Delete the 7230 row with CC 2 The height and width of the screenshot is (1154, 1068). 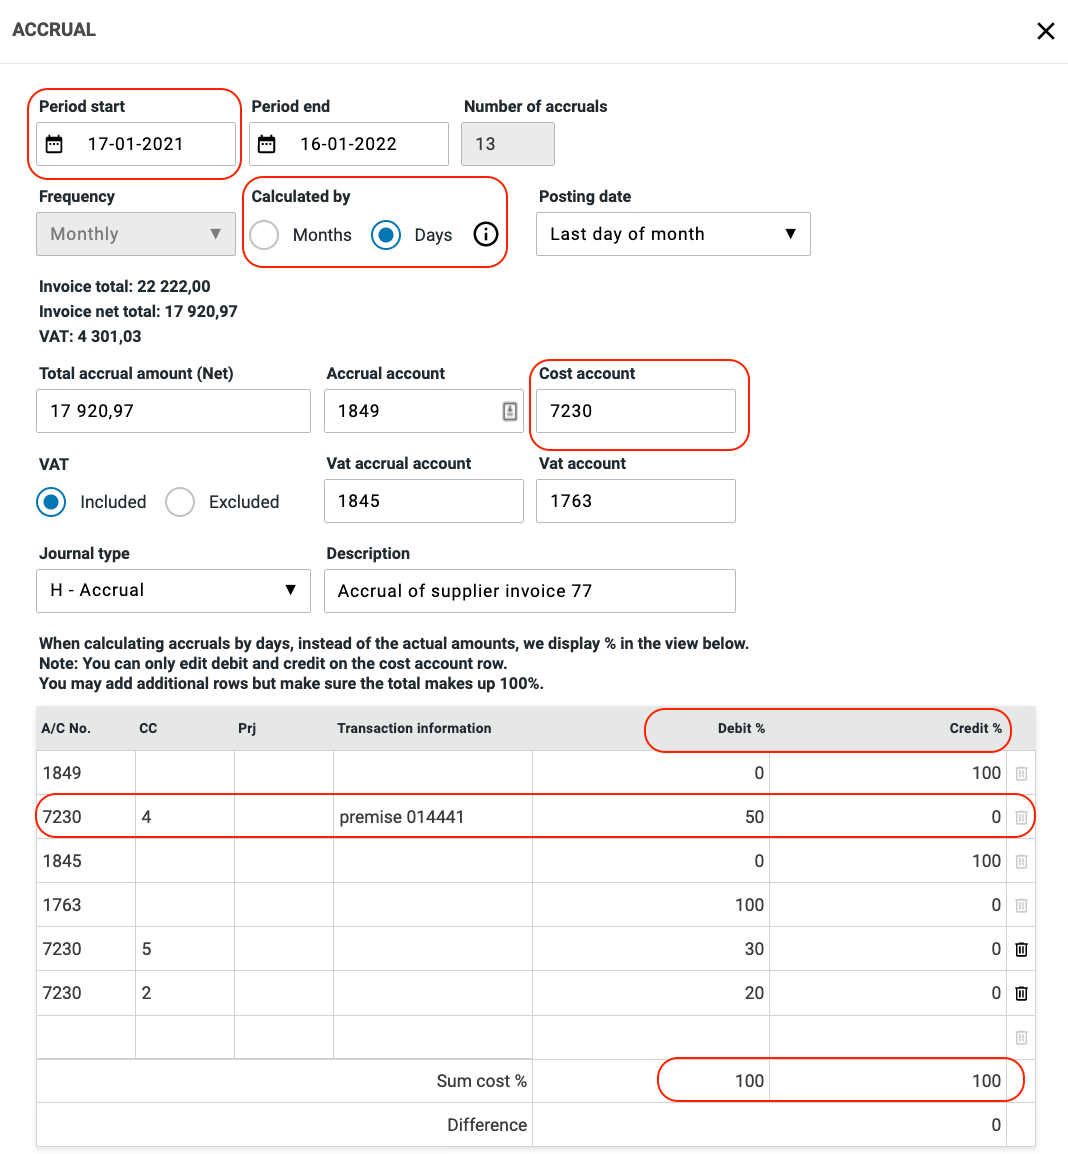coord(1021,993)
